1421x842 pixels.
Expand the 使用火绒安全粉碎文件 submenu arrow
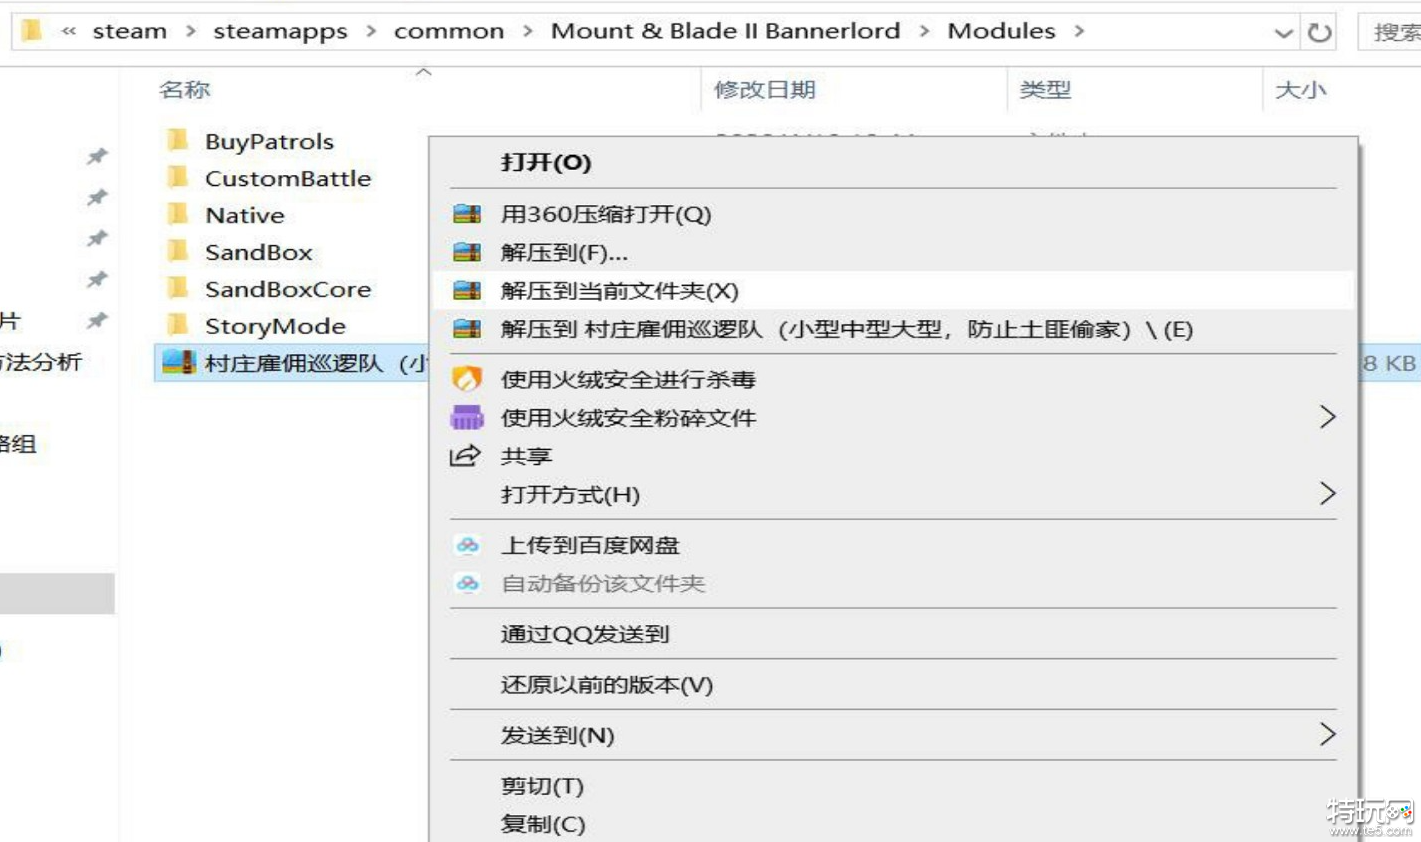(1327, 417)
